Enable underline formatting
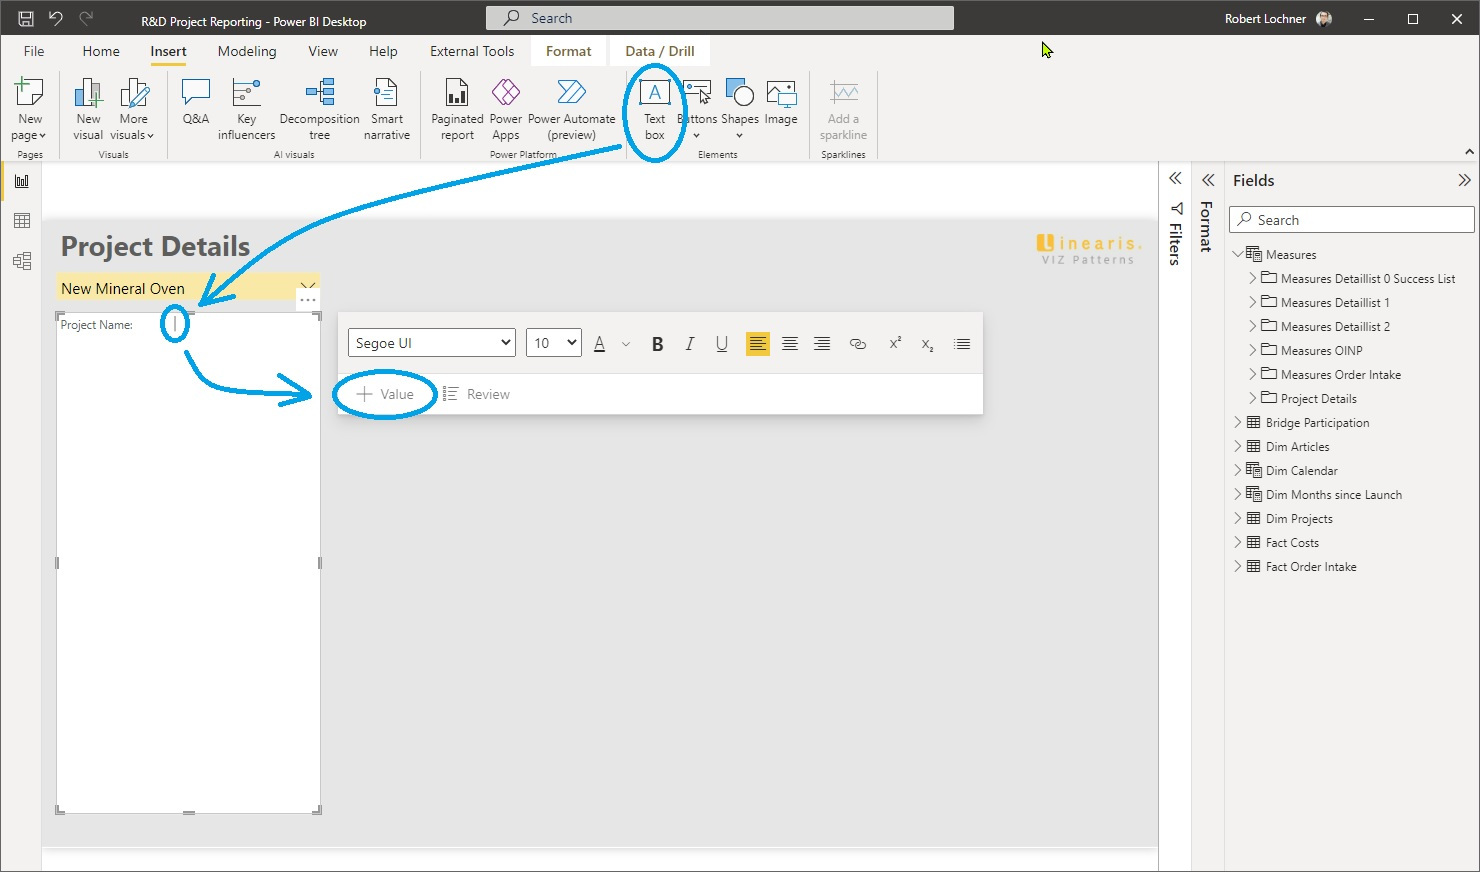Screen dimensions: 1480x872 pos(722,343)
